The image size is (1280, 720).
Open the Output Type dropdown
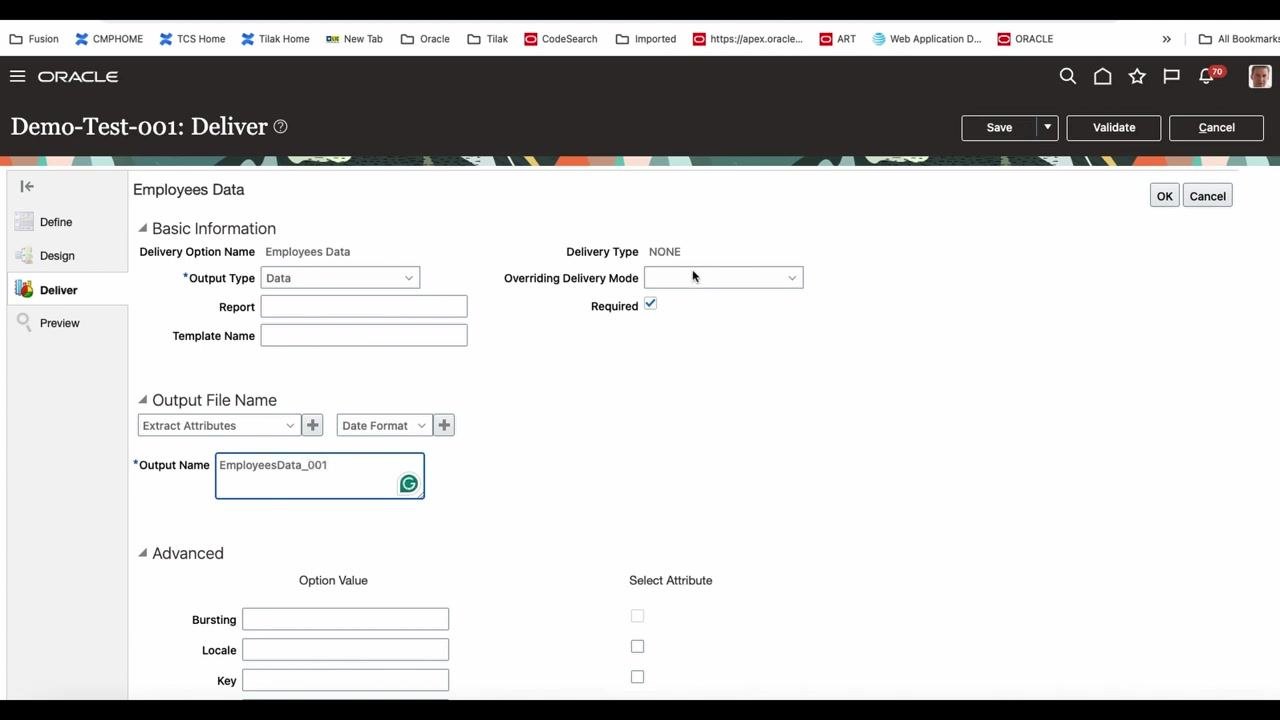click(340, 278)
